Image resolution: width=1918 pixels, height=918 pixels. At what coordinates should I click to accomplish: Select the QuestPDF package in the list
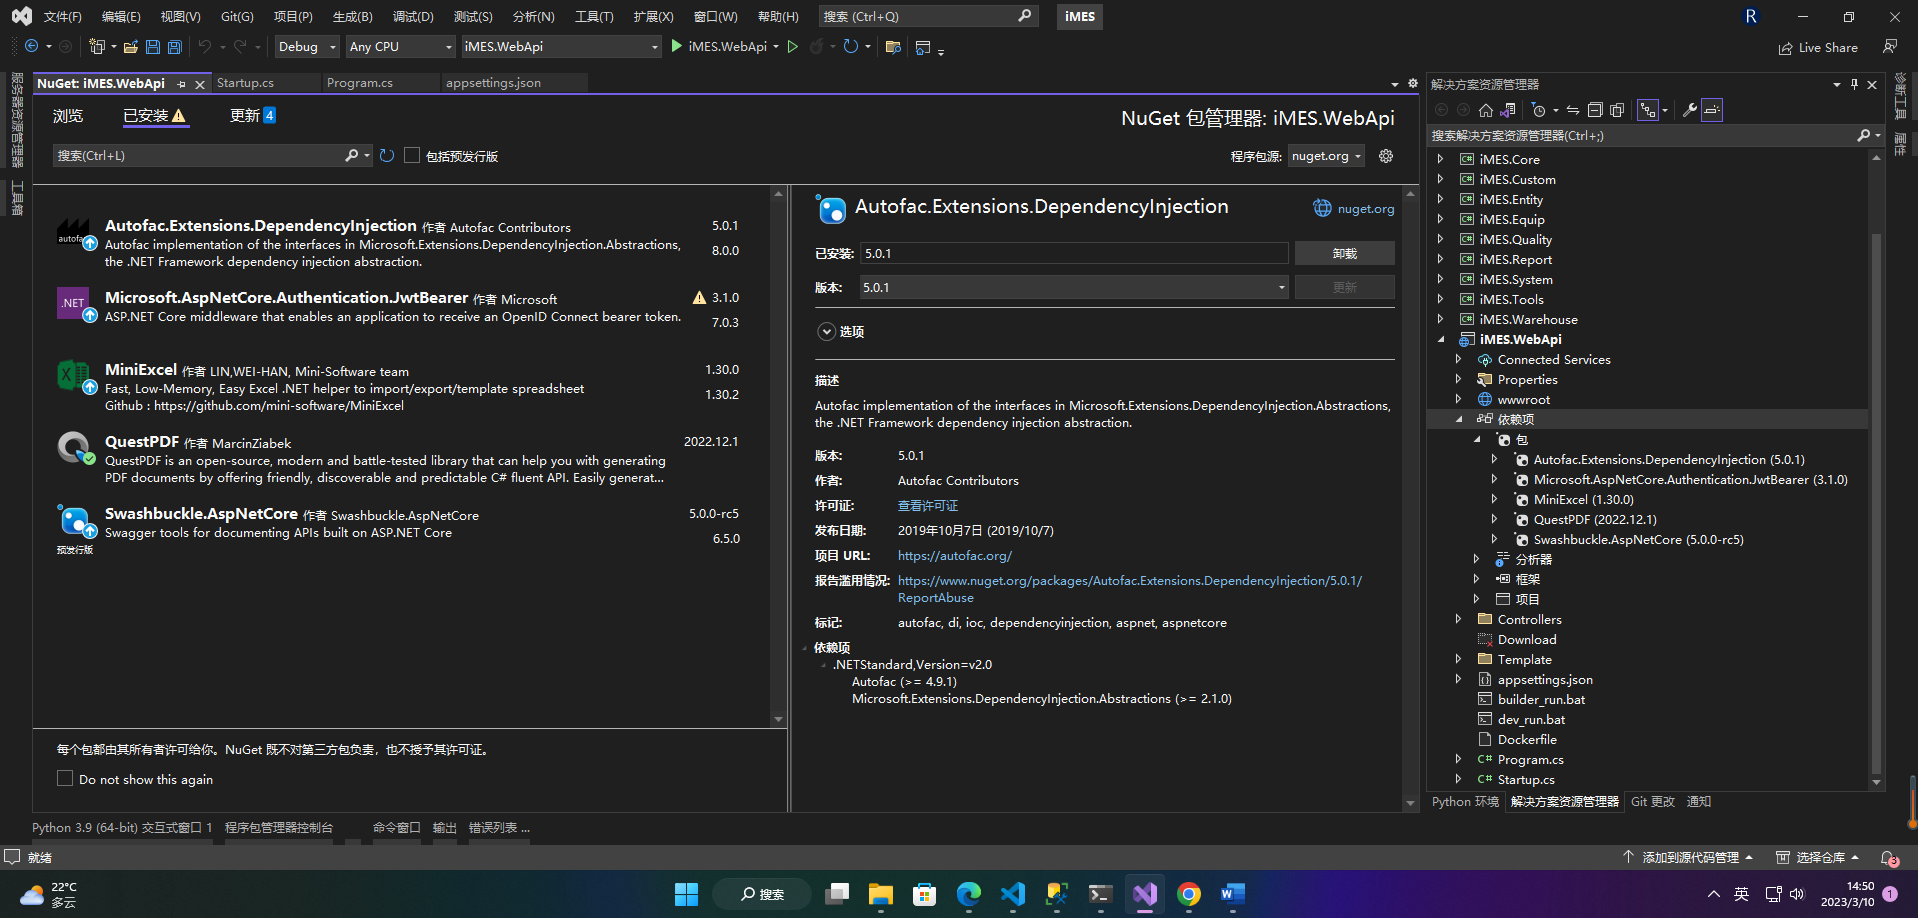coord(400,459)
